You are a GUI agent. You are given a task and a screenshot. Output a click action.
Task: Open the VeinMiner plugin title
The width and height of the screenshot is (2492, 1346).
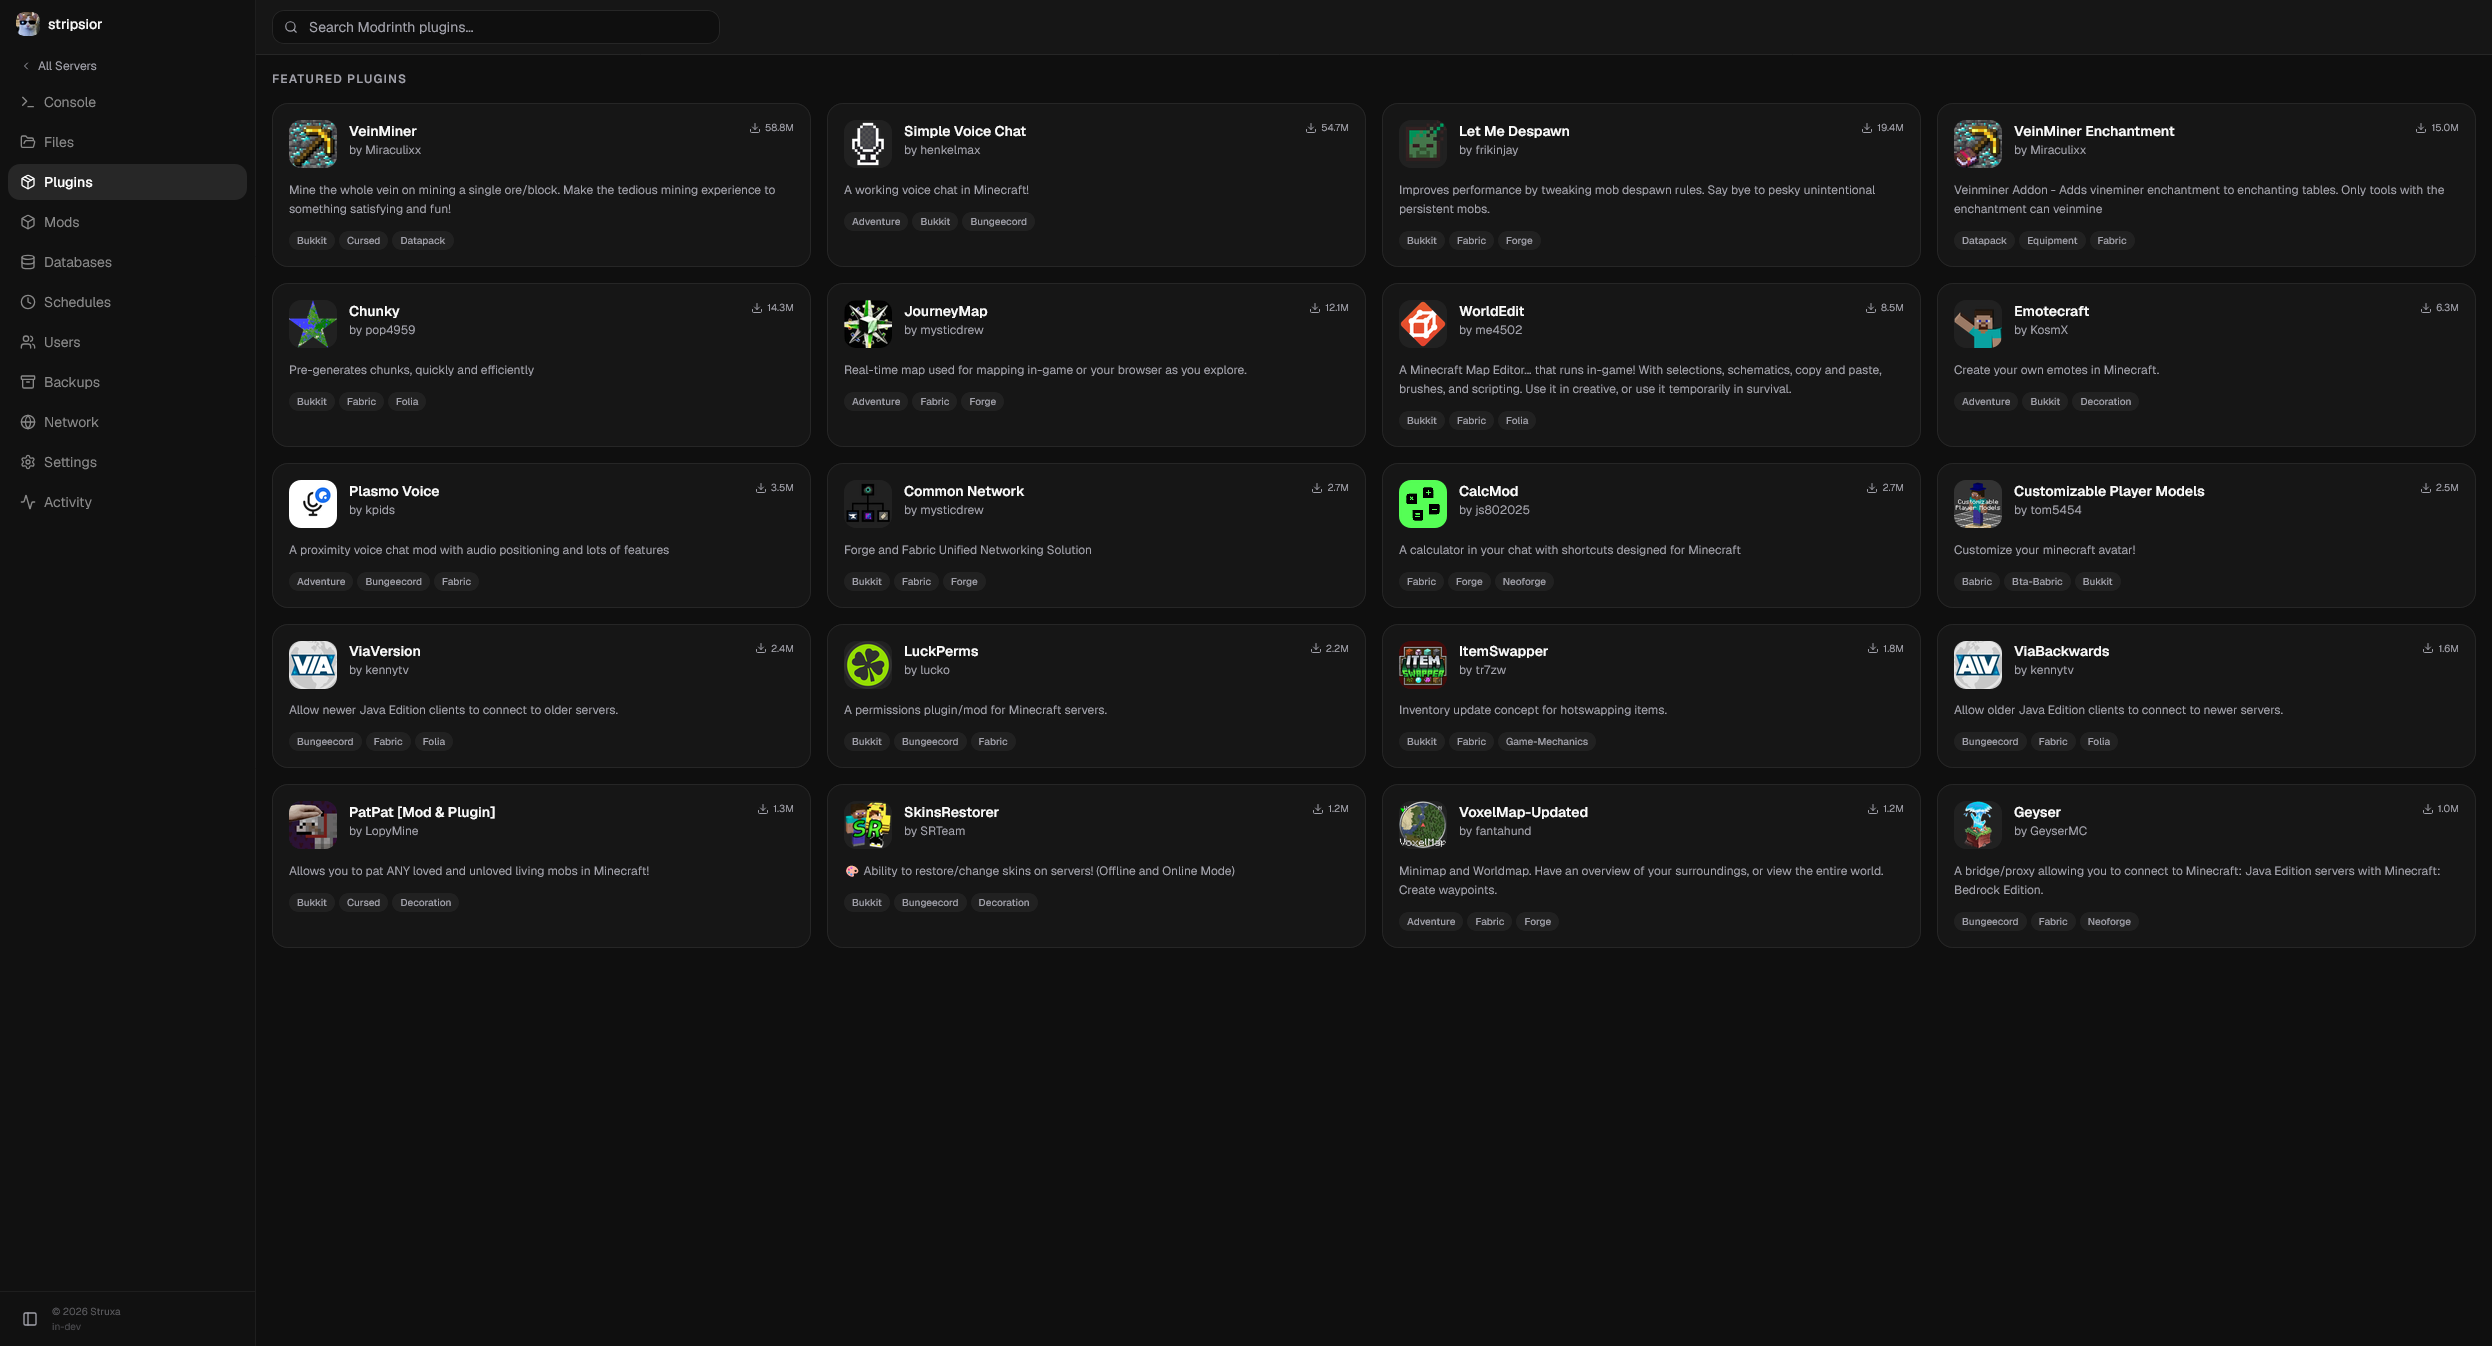point(383,131)
